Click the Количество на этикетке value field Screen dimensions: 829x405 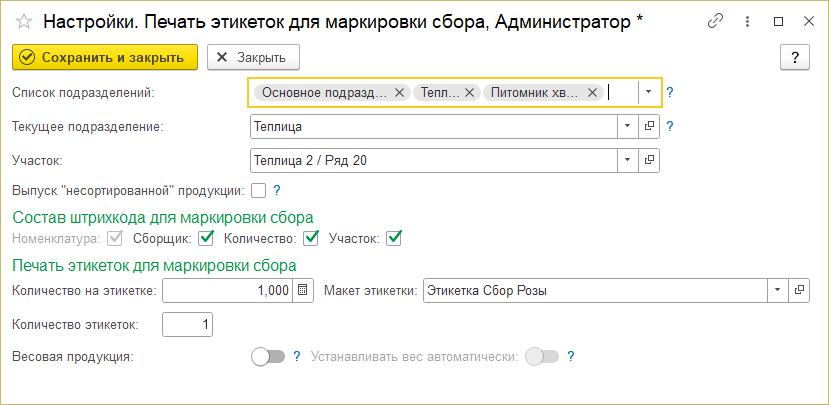coord(227,290)
